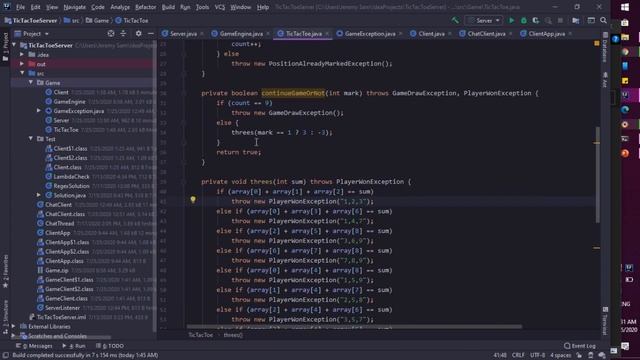Open the TODO tool window
This screenshot has width=640, height=360.
(109, 346)
